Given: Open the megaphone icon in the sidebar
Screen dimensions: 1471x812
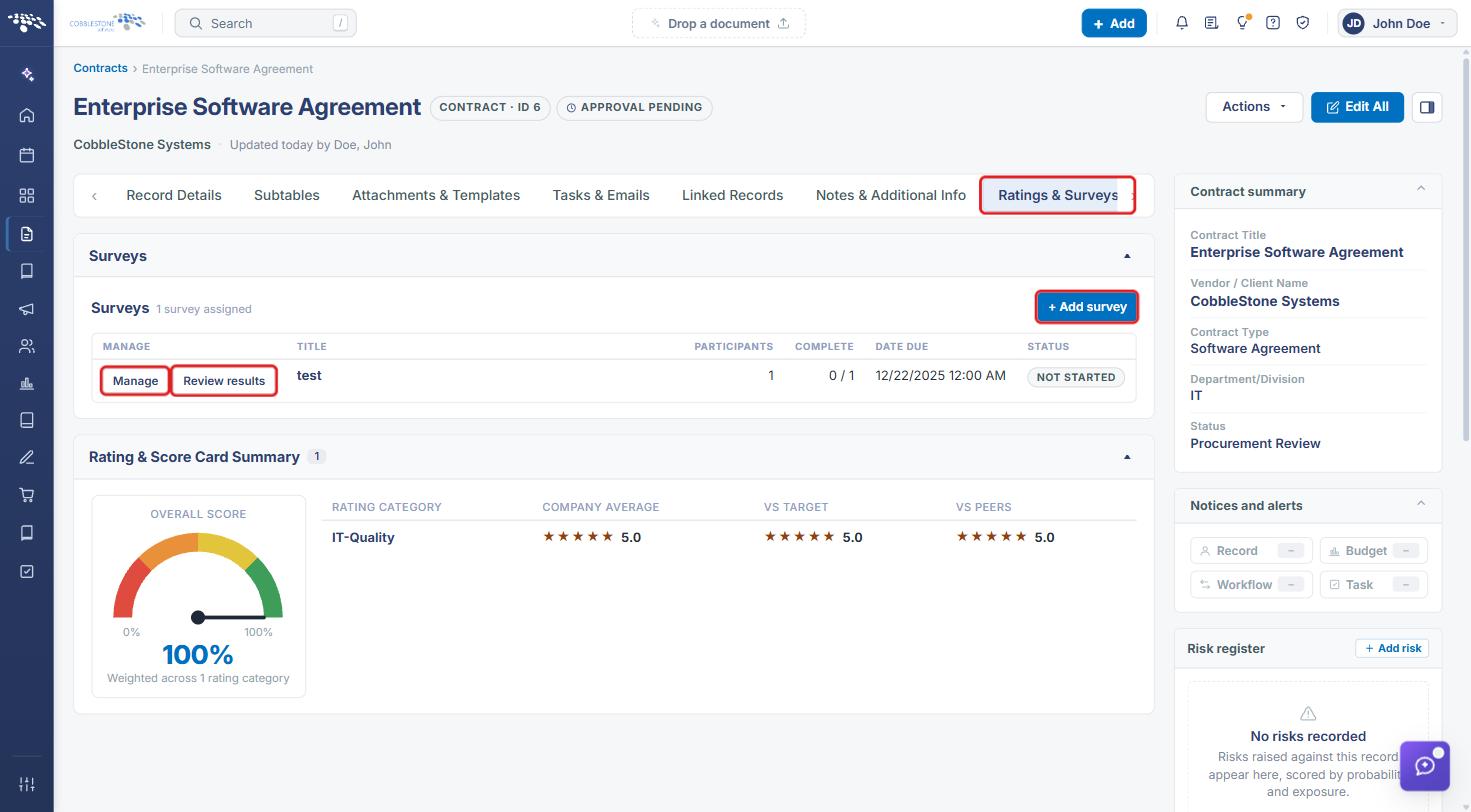Looking at the screenshot, I should [x=27, y=309].
